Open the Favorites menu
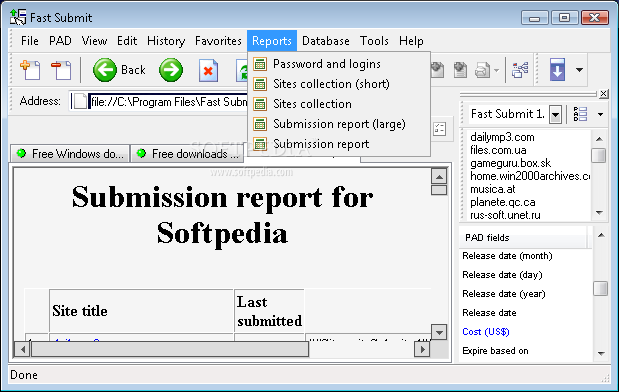 tap(218, 41)
